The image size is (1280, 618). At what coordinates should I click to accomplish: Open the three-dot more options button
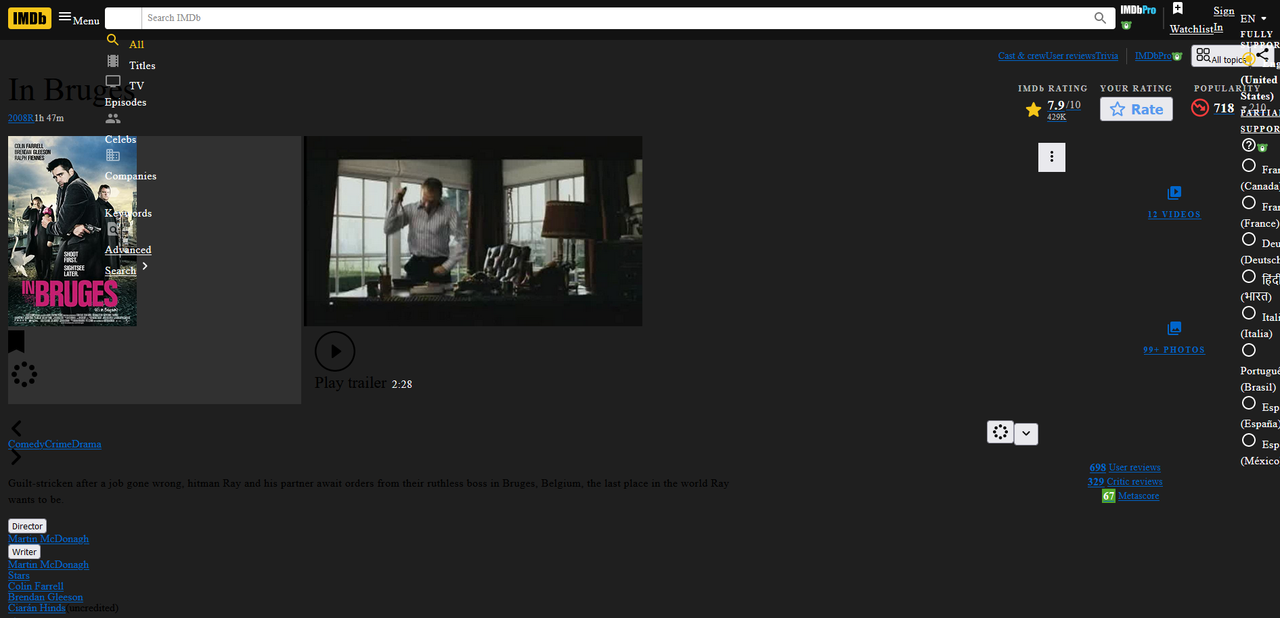pos(1052,157)
